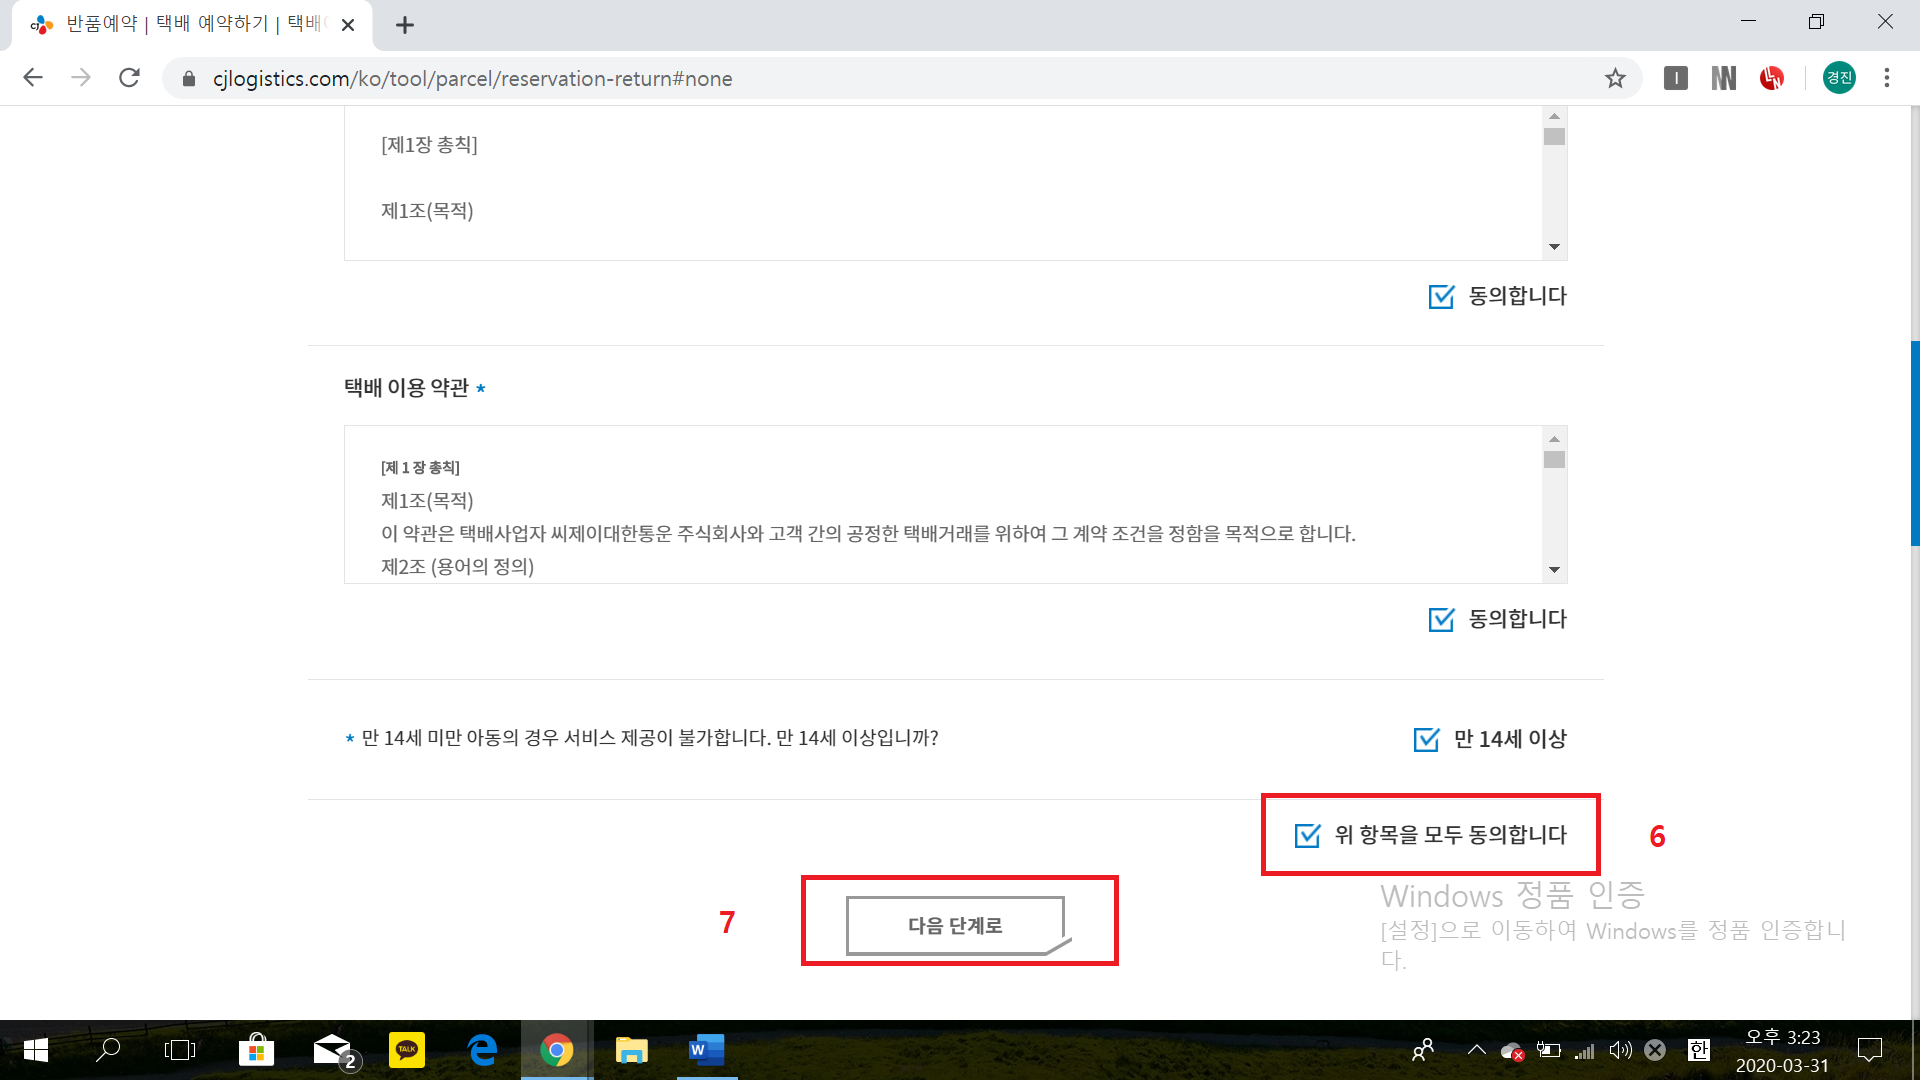Open Chrome three-dot menu
1920x1080 pixels.
coord(1886,78)
